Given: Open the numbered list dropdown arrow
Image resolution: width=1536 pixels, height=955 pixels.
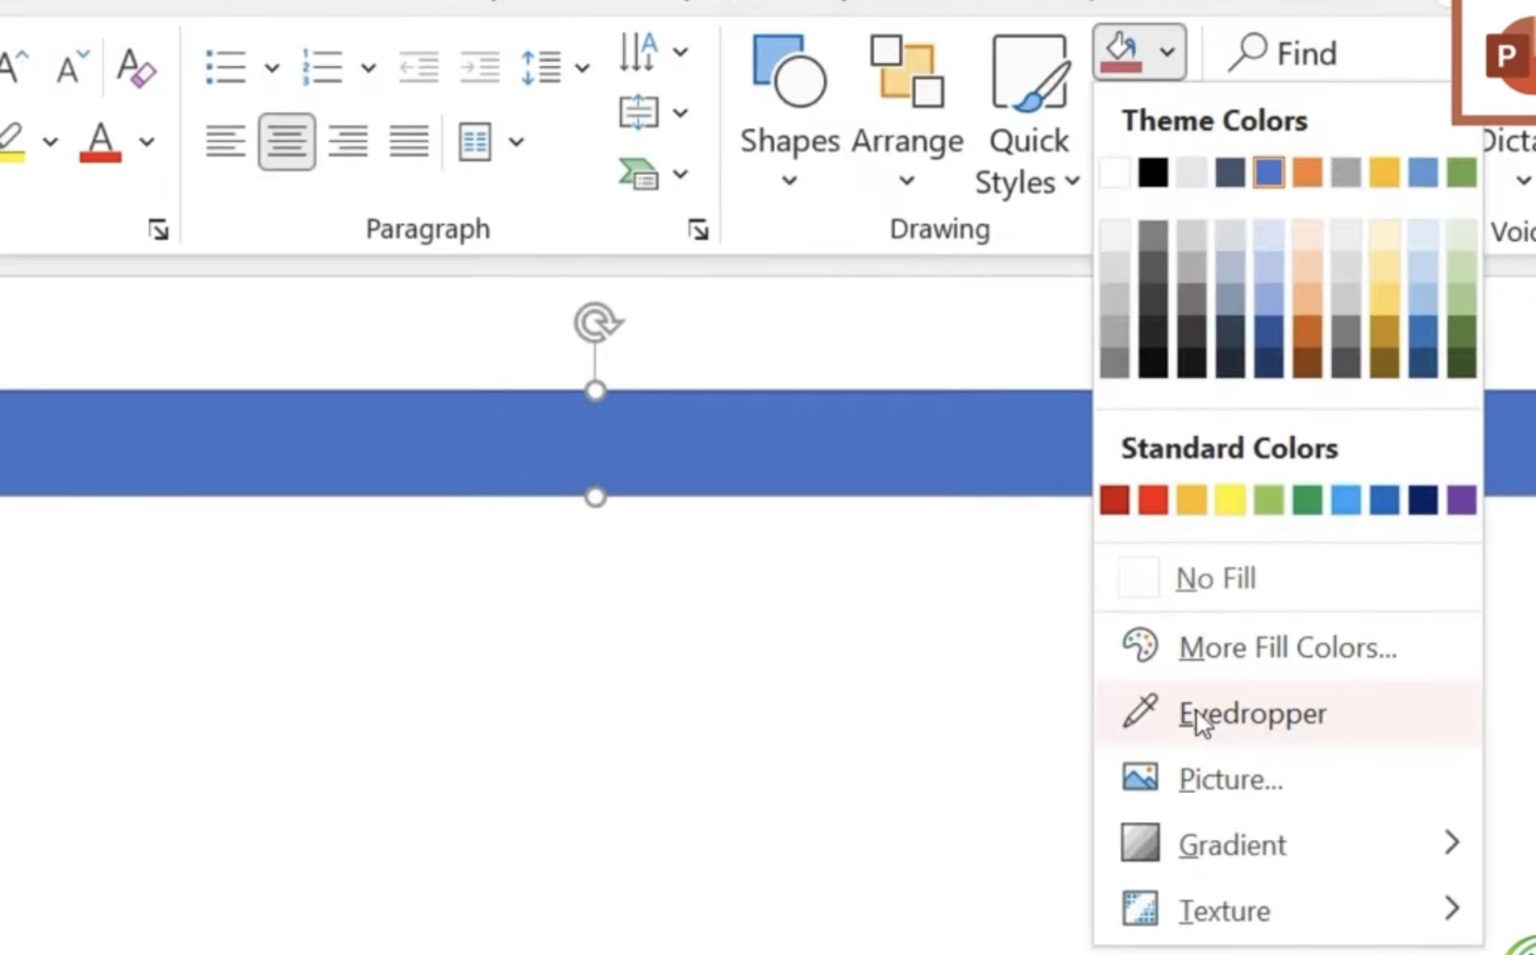Looking at the screenshot, I should (x=368, y=68).
